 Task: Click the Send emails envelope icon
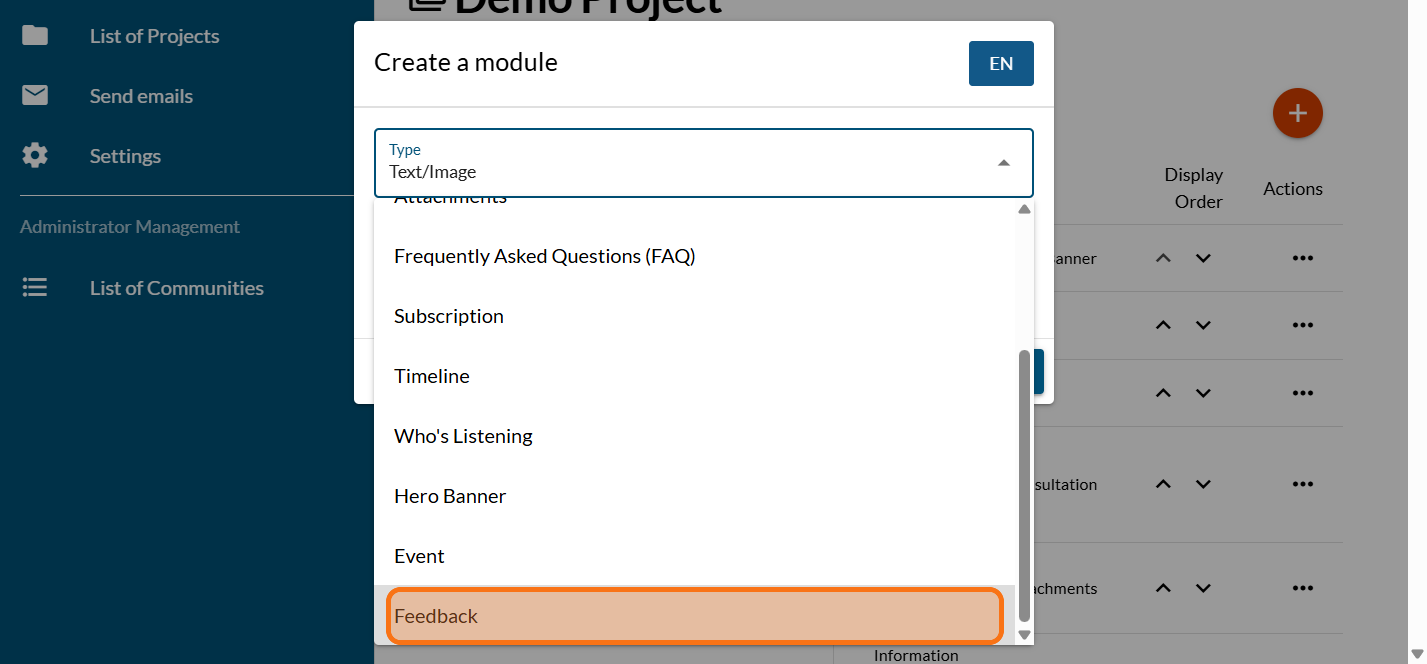tap(35, 96)
